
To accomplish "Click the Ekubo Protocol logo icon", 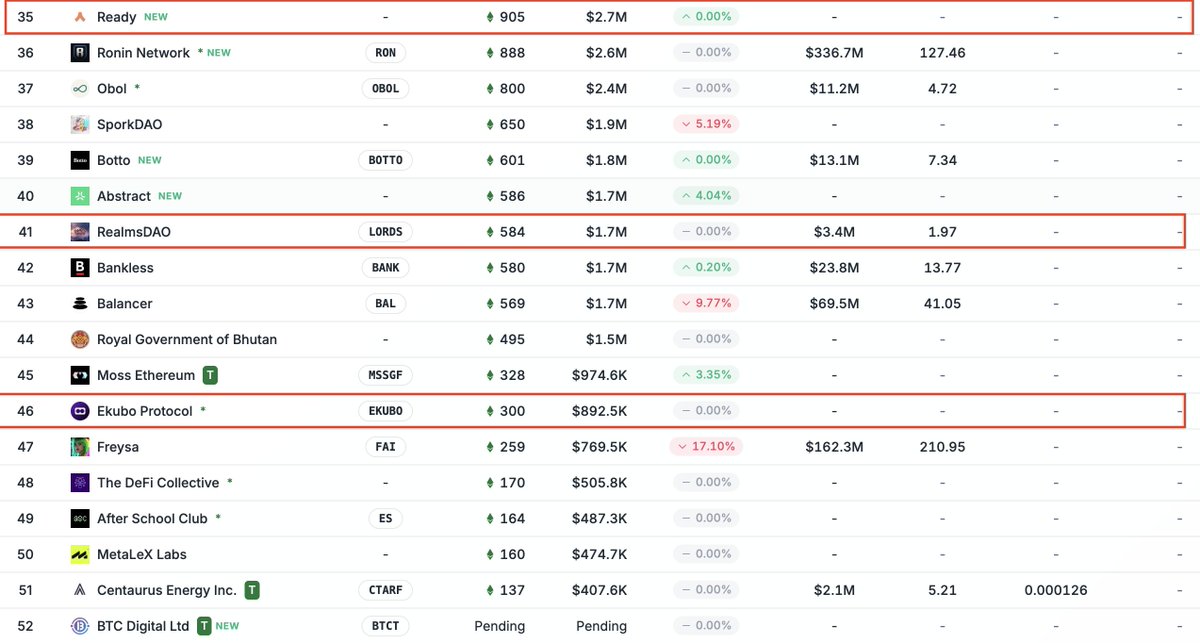I will pyautogui.click(x=80, y=411).
